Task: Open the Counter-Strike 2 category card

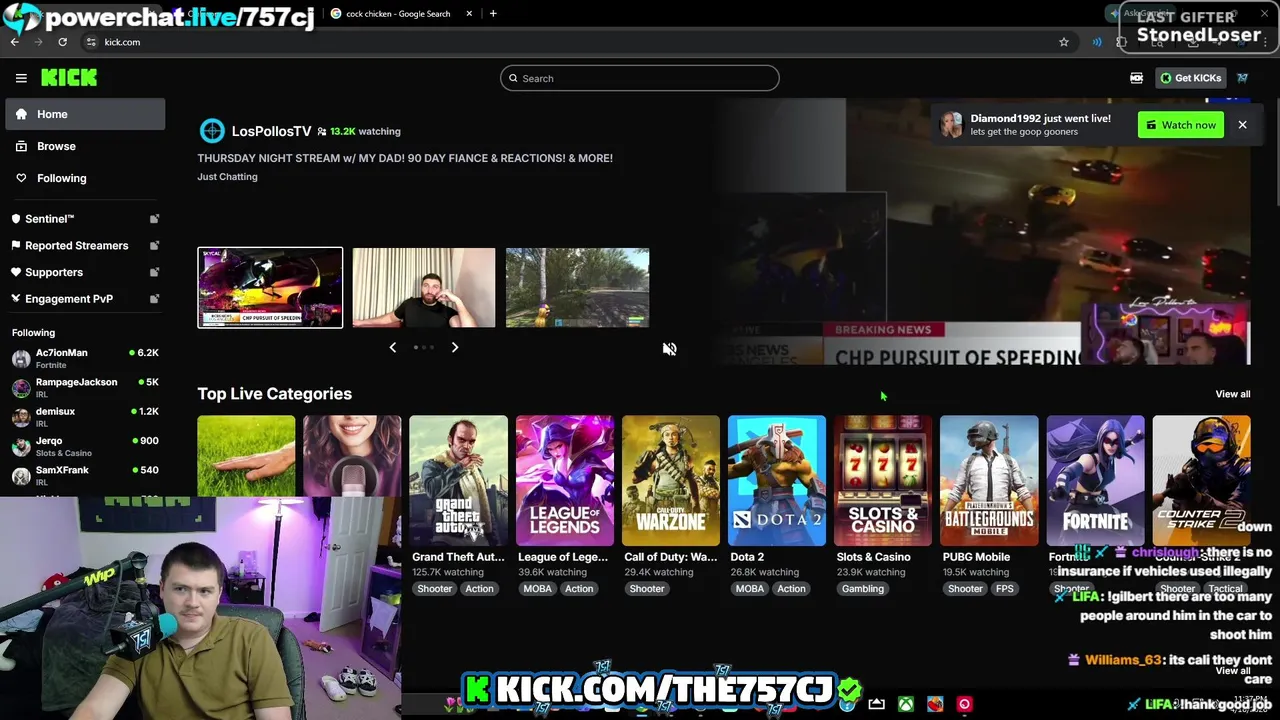Action: pos(1201,481)
